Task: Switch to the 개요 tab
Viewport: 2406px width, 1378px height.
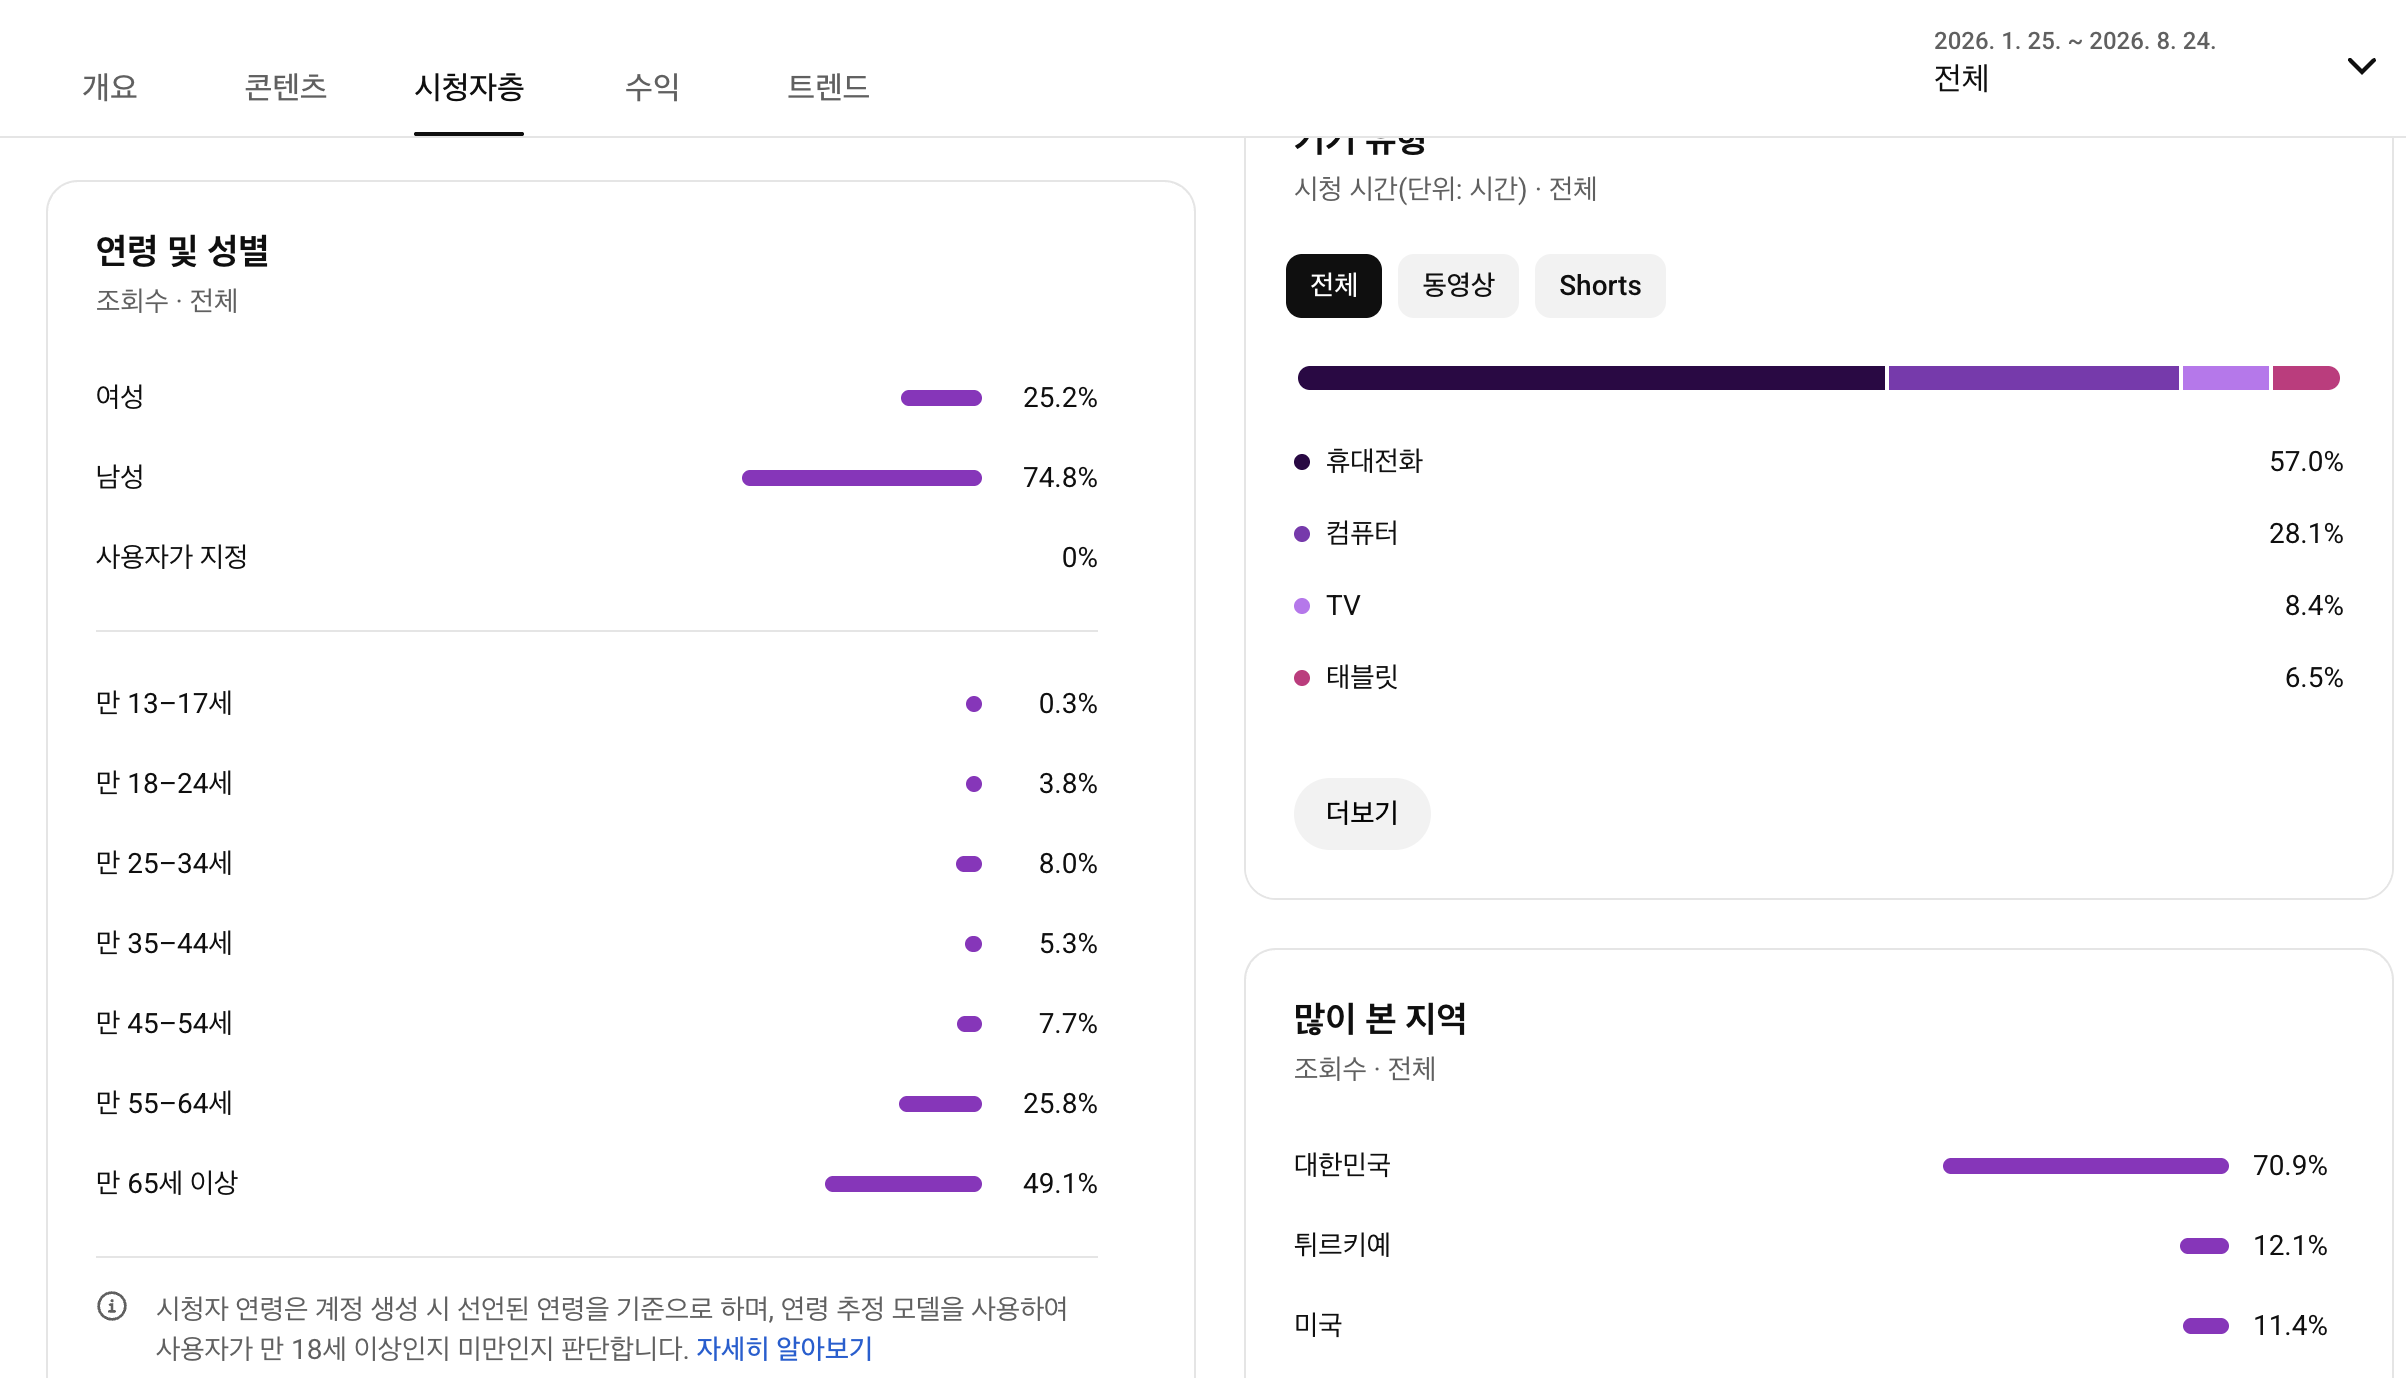Action: (110, 87)
